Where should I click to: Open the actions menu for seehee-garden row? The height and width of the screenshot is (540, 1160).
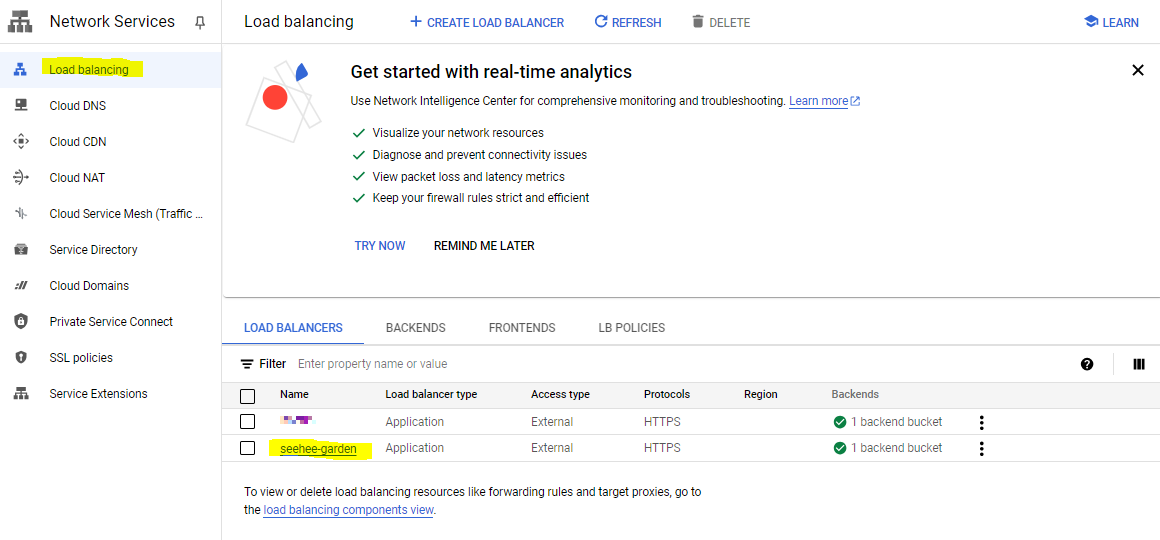click(x=982, y=448)
